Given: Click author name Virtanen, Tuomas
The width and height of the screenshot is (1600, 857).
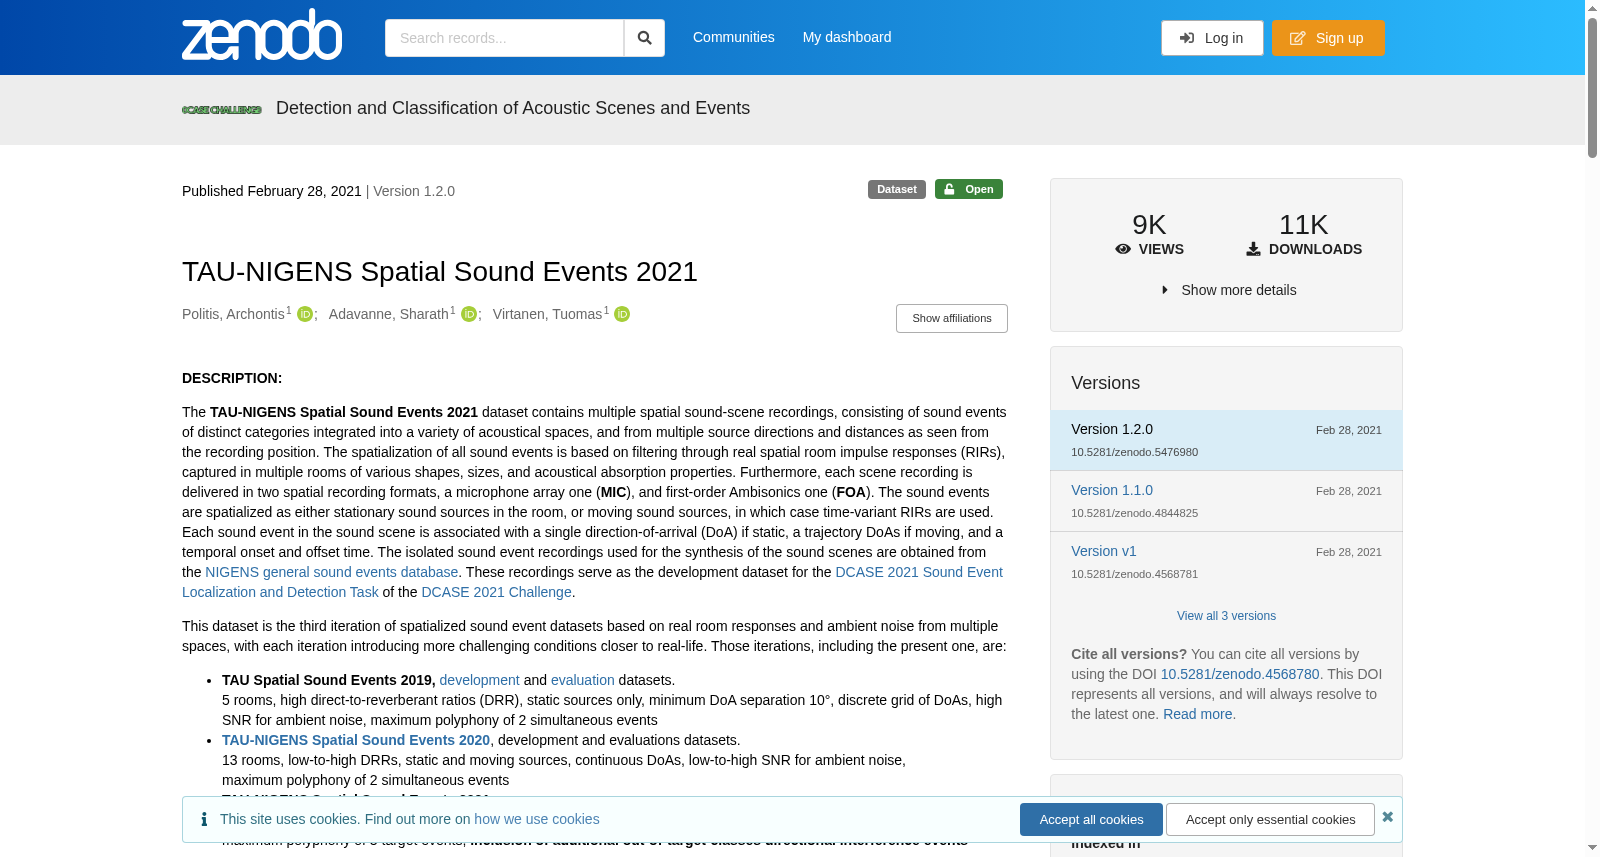Looking at the screenshot, I should (x=548, y=314).
